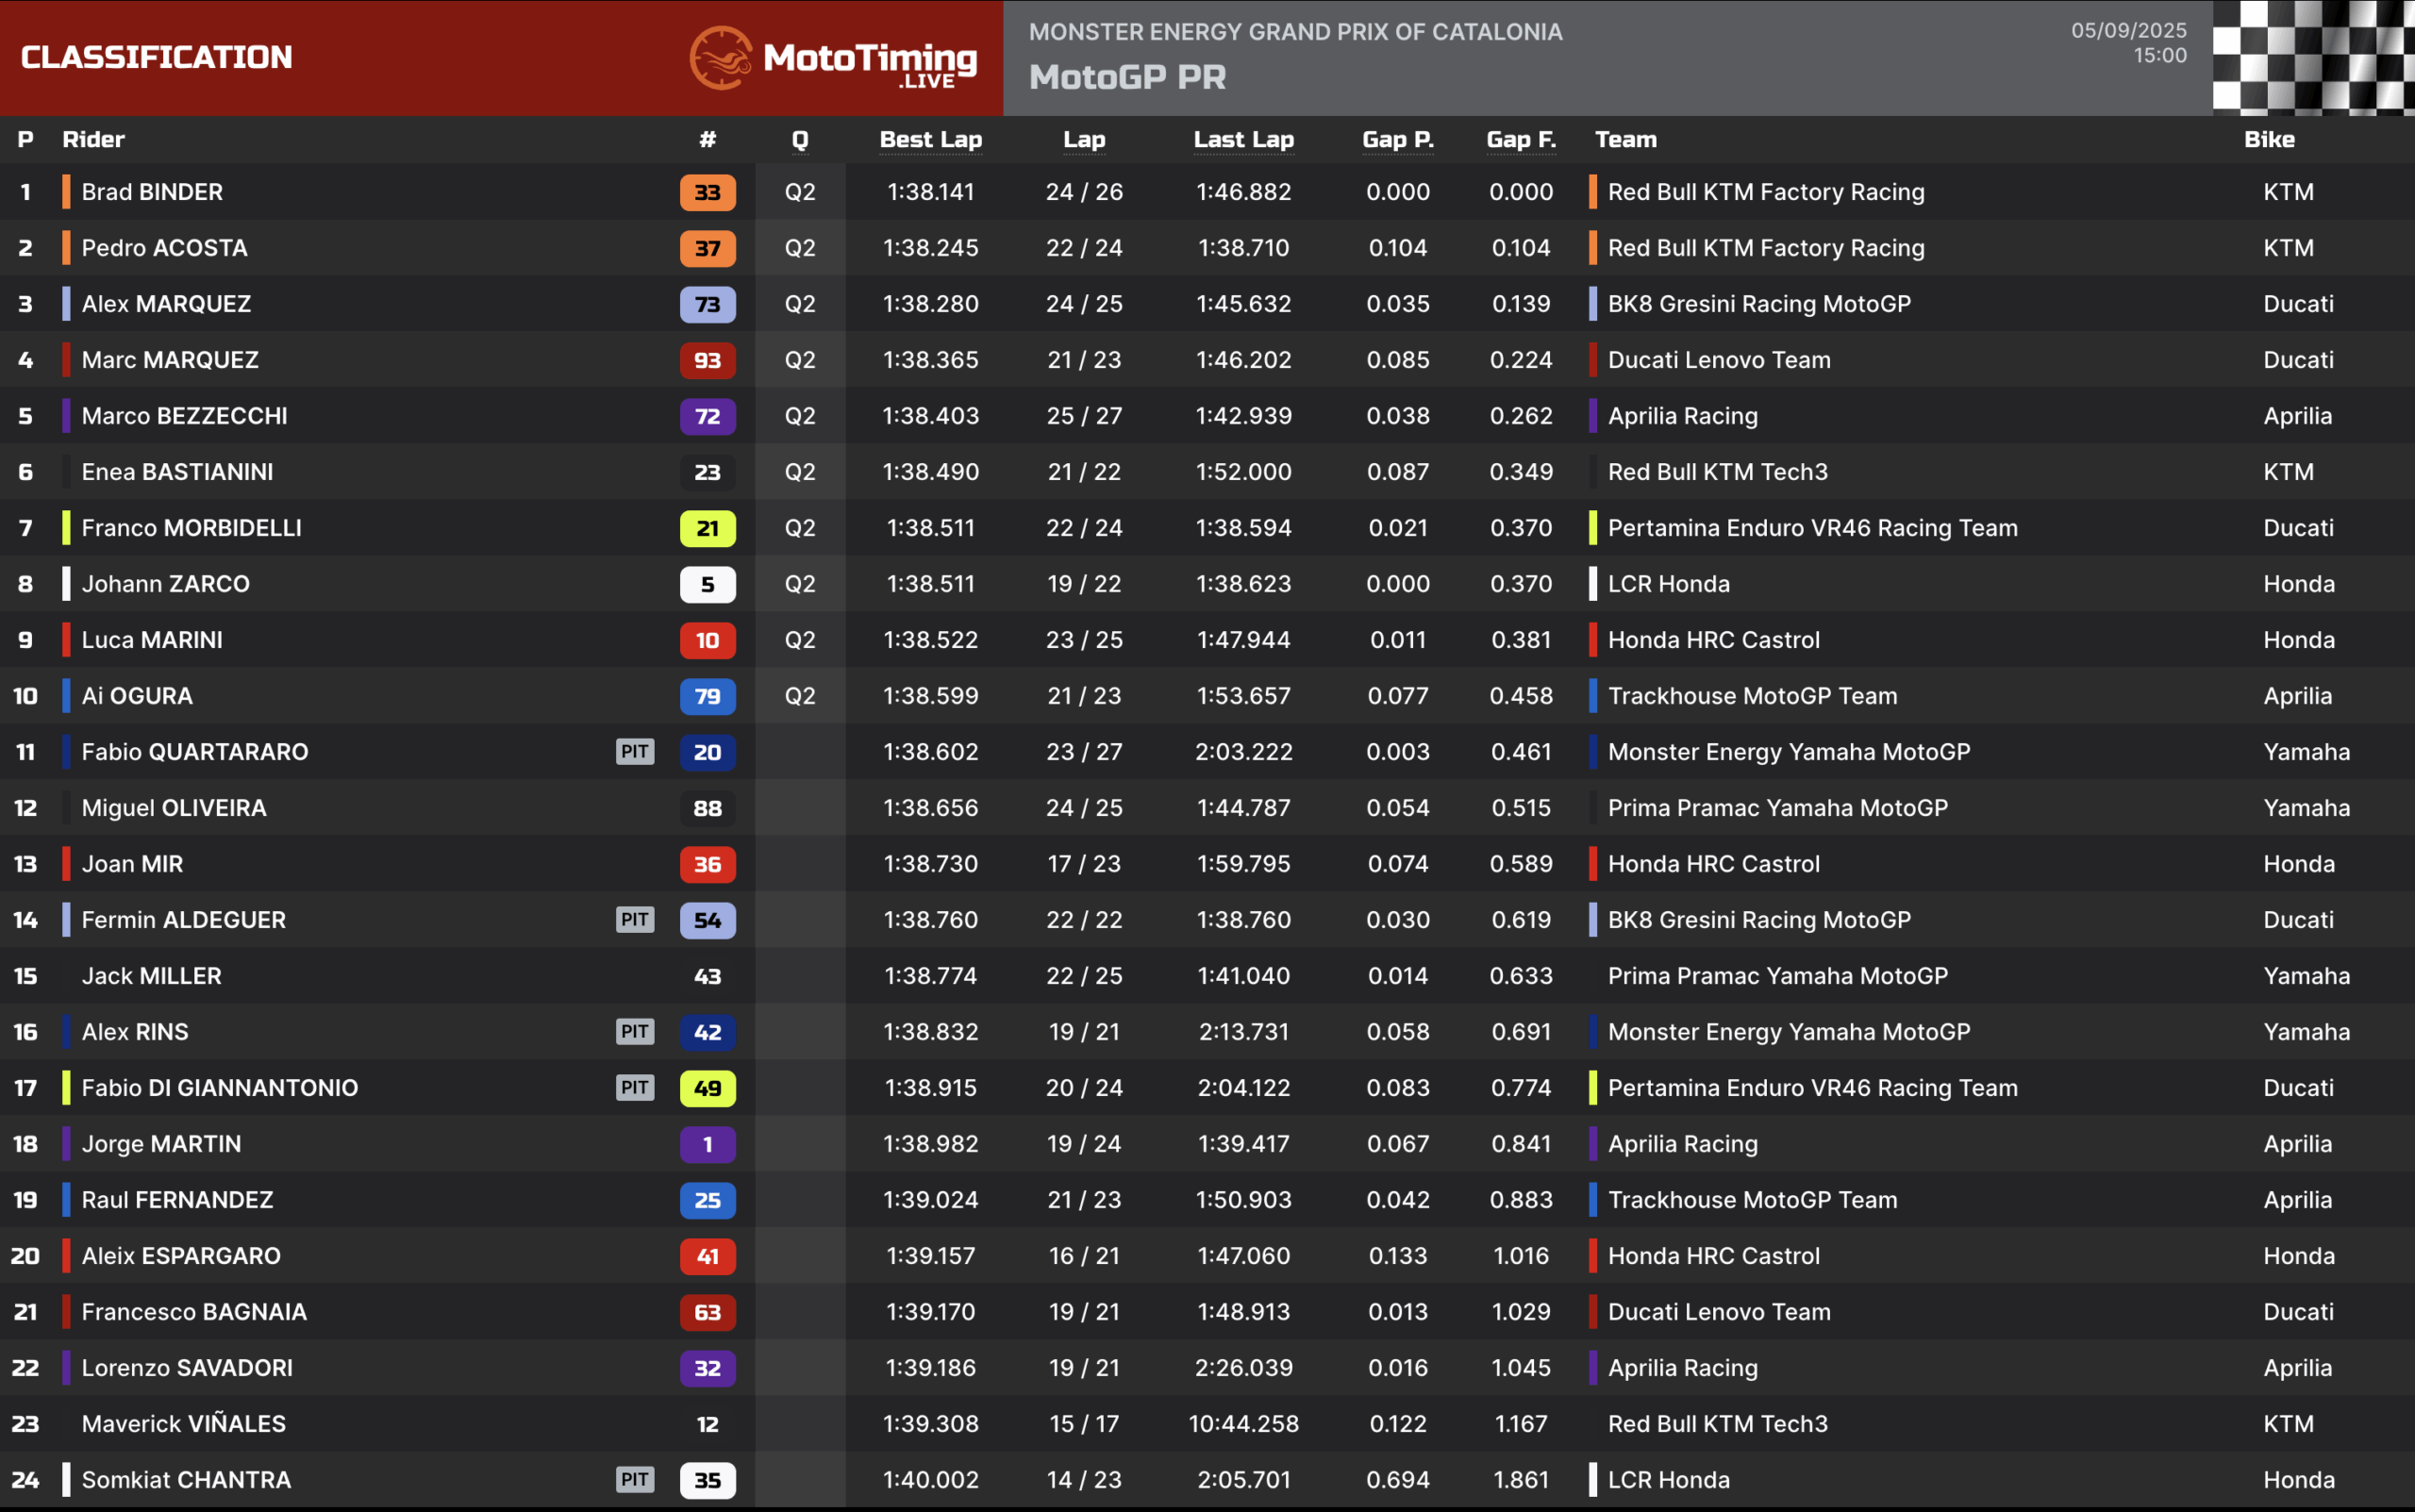Sort by the P position column header

[25, 139]
